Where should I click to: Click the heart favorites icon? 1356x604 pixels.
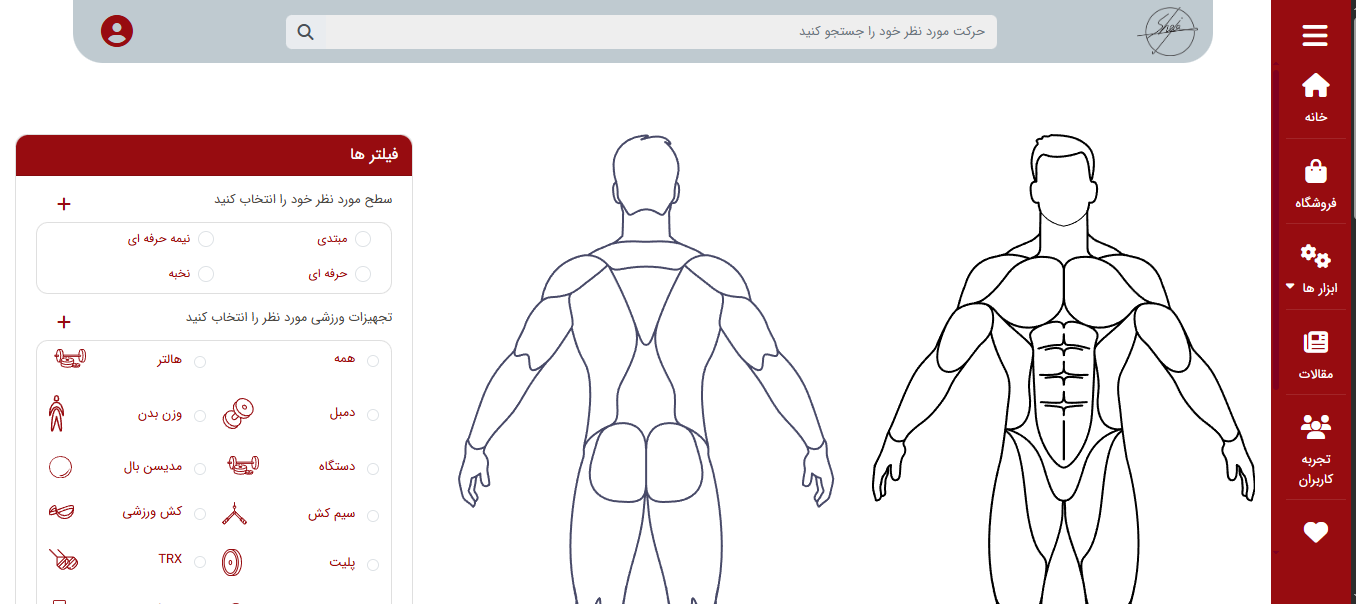click(x=1315, y=533)
